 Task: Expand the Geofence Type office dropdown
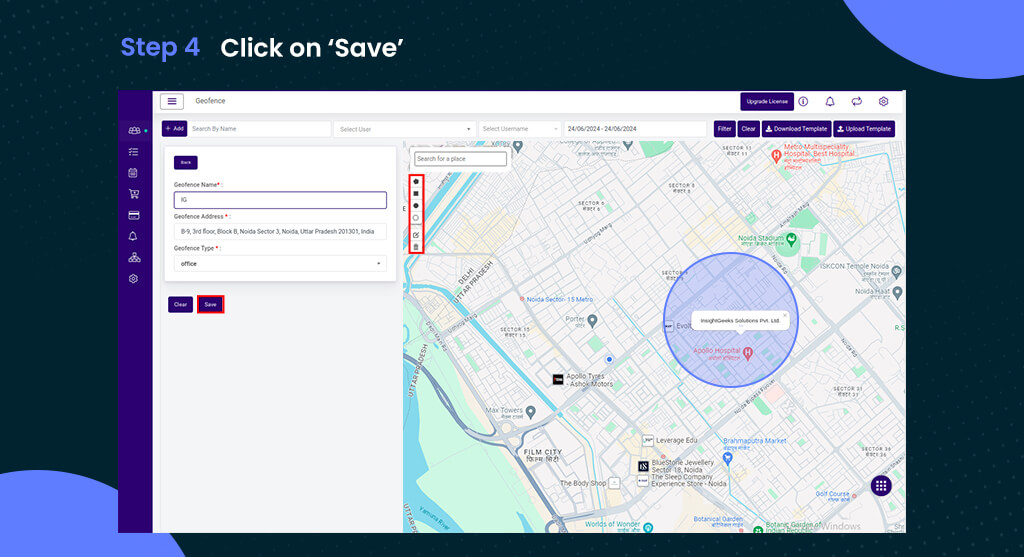coord(280,264)
